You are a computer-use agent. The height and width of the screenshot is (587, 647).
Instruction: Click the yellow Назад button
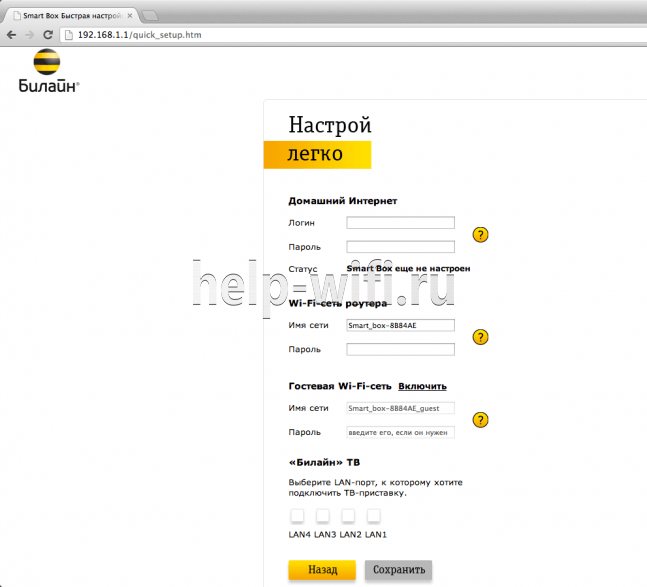pos(322,570)
